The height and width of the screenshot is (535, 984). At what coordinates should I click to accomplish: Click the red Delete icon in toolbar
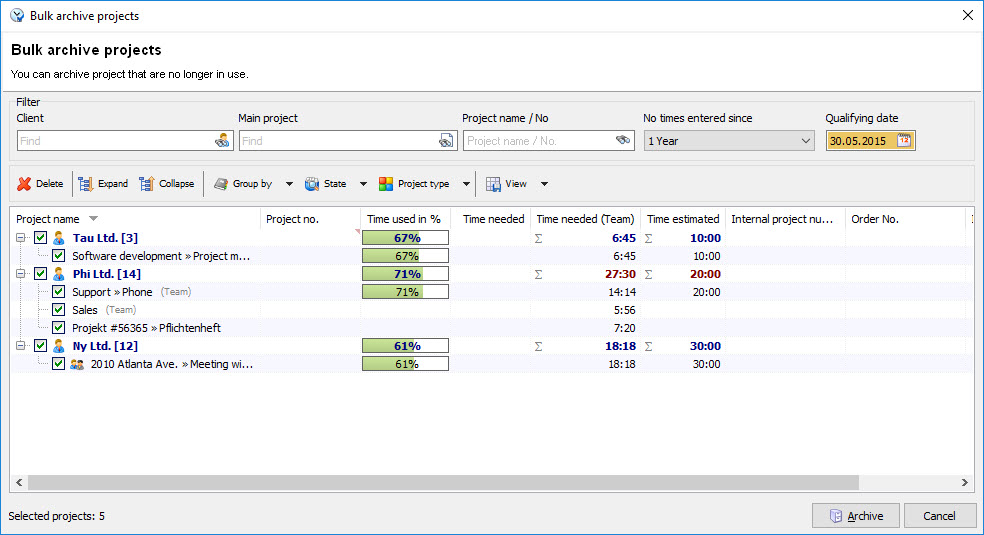click(24, 184)
